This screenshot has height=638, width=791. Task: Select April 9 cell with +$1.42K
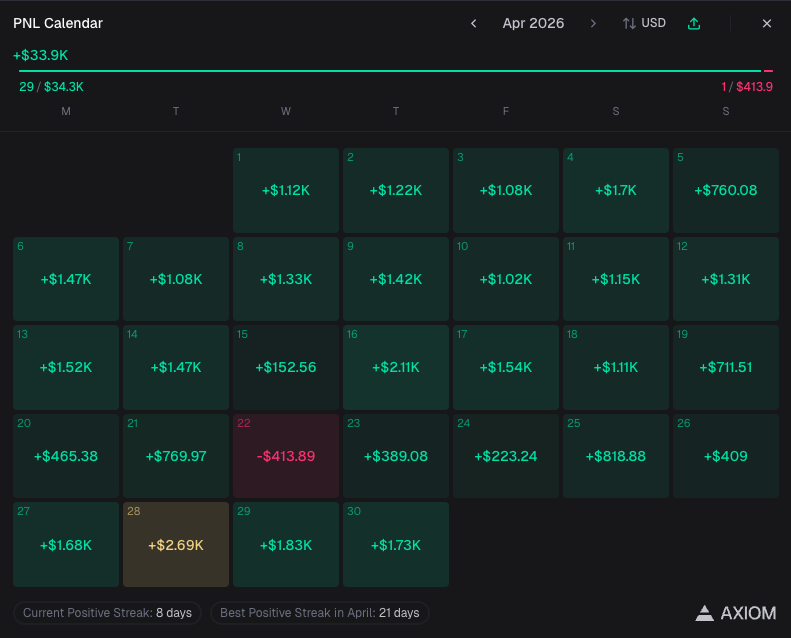click(x=396, y=279)
